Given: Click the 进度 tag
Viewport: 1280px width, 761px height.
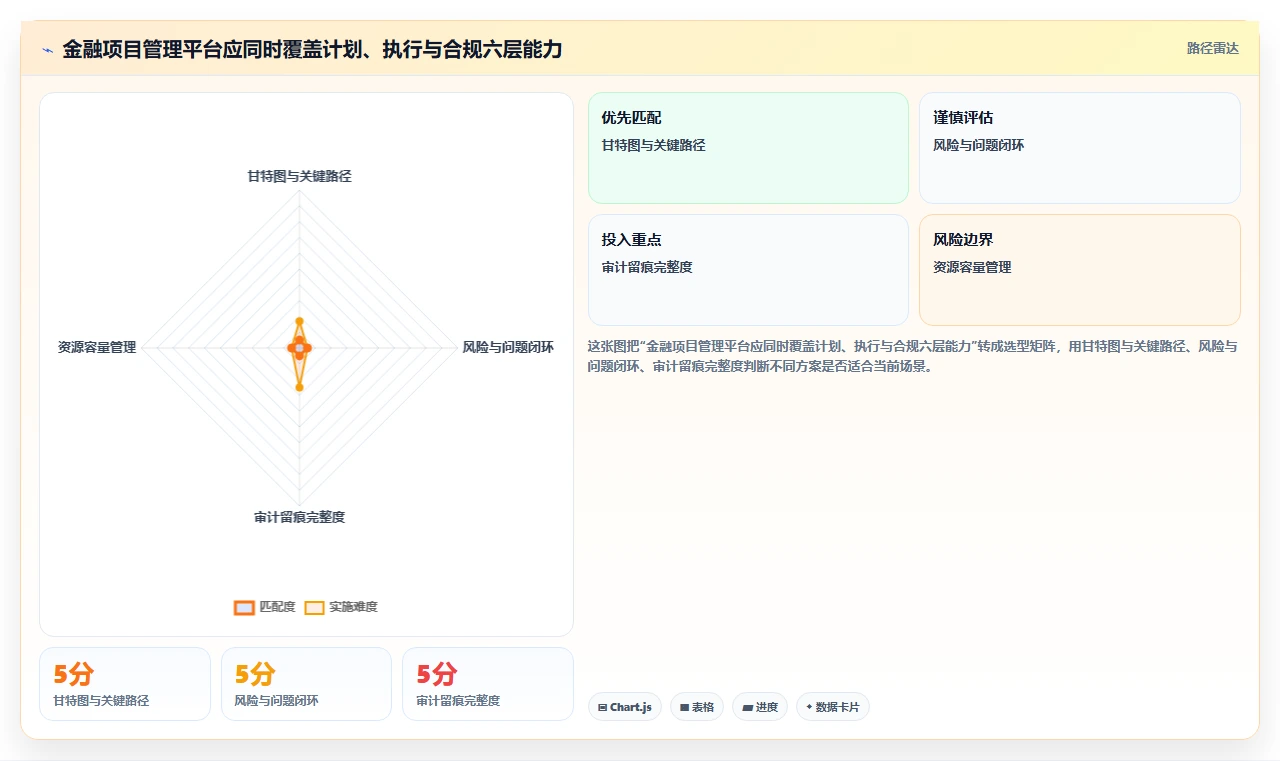Looking at the screenshot, I should point(760,707).
